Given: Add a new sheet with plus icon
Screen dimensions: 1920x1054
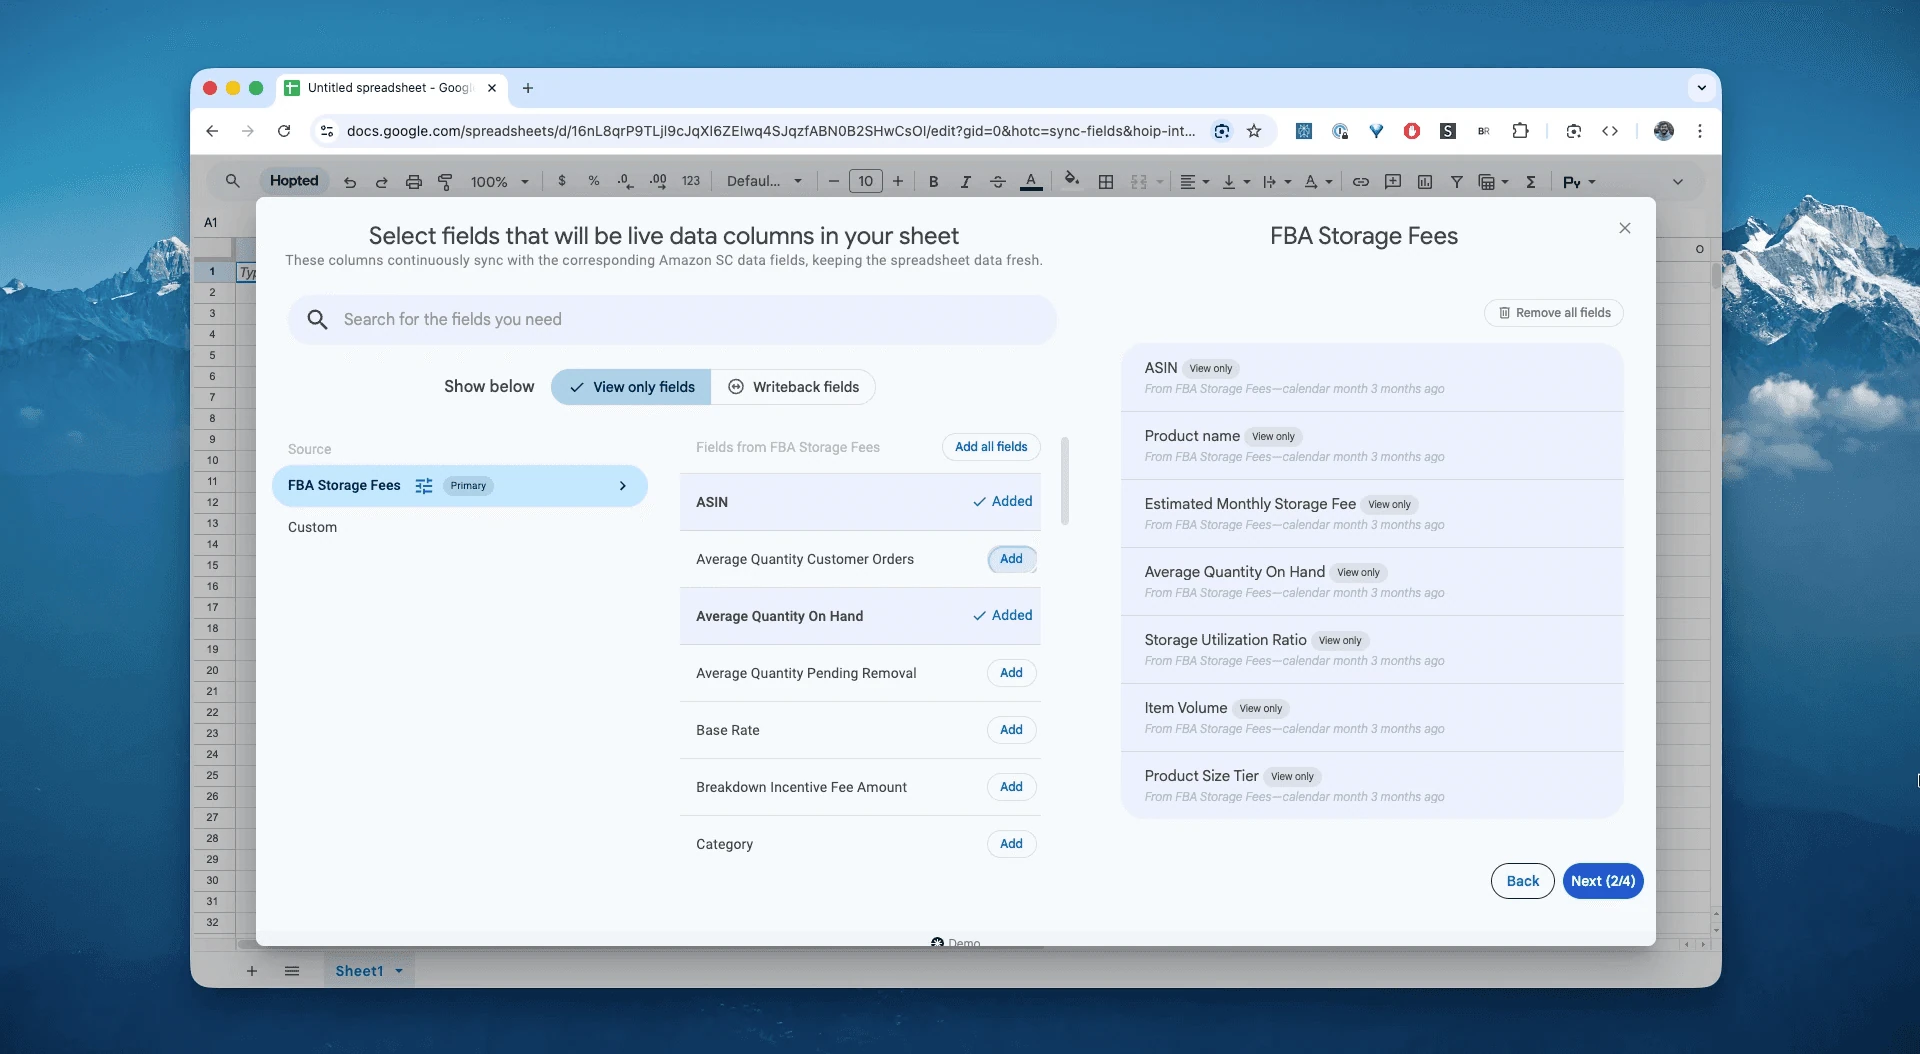Looking at the screenshot, I should click(252, 971).
